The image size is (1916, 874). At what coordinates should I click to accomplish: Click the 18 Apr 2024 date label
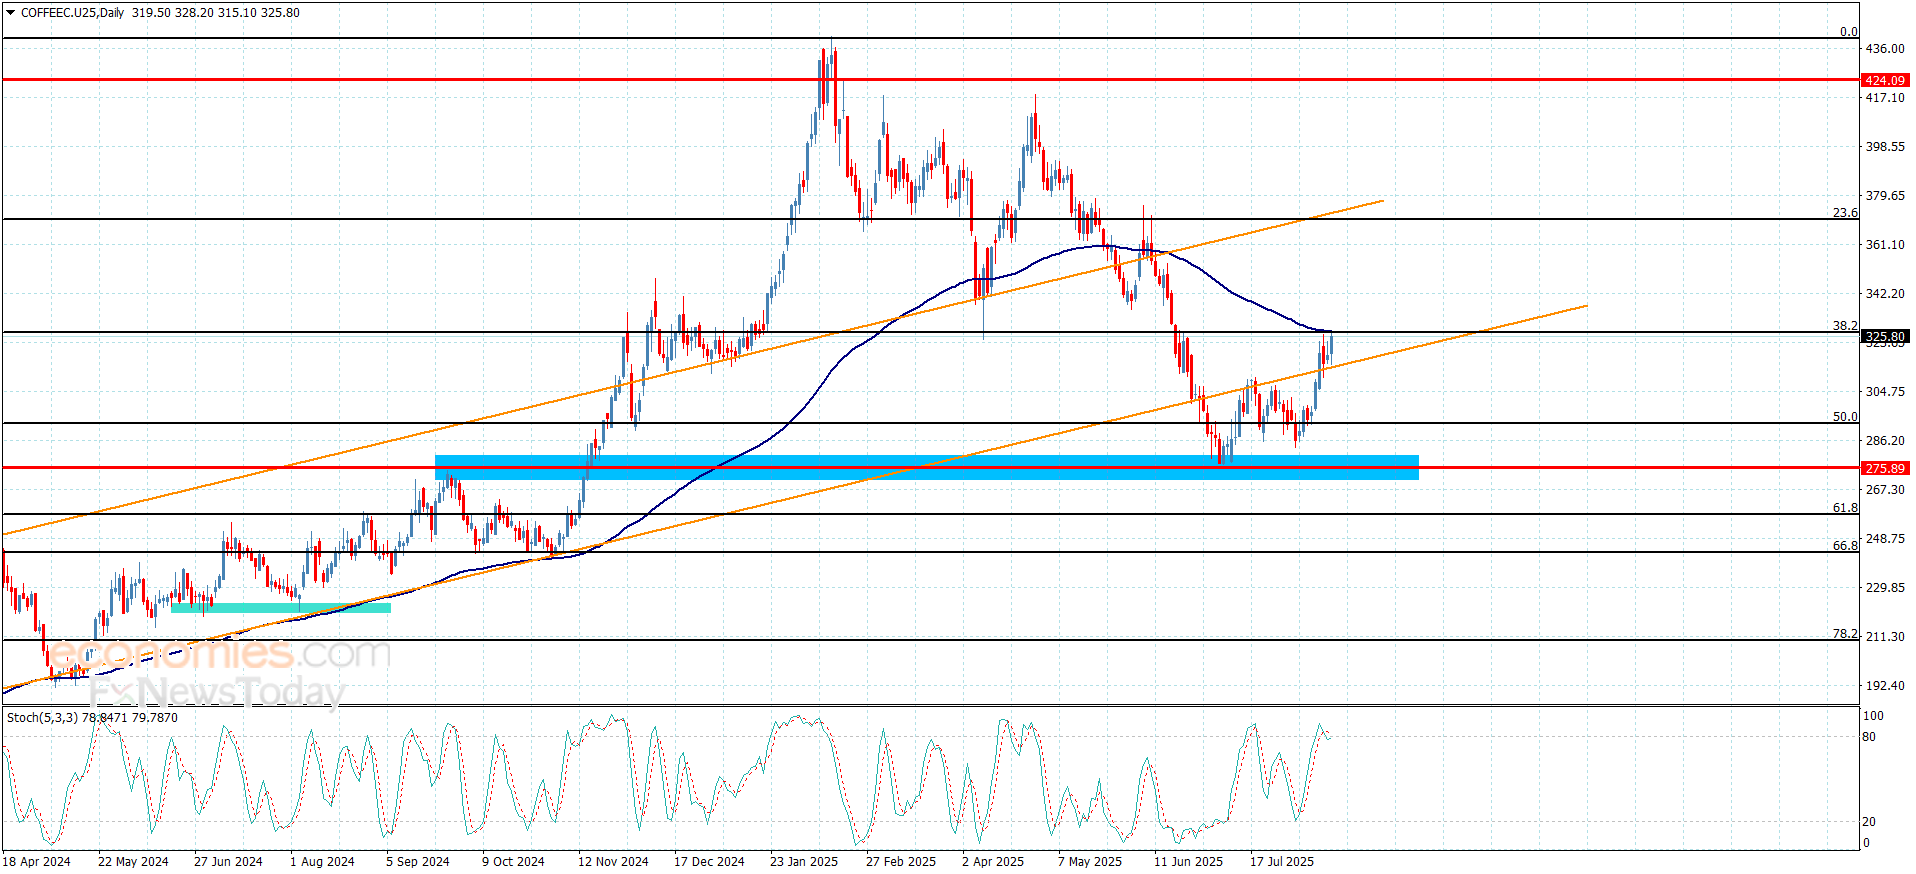(37, 862)
